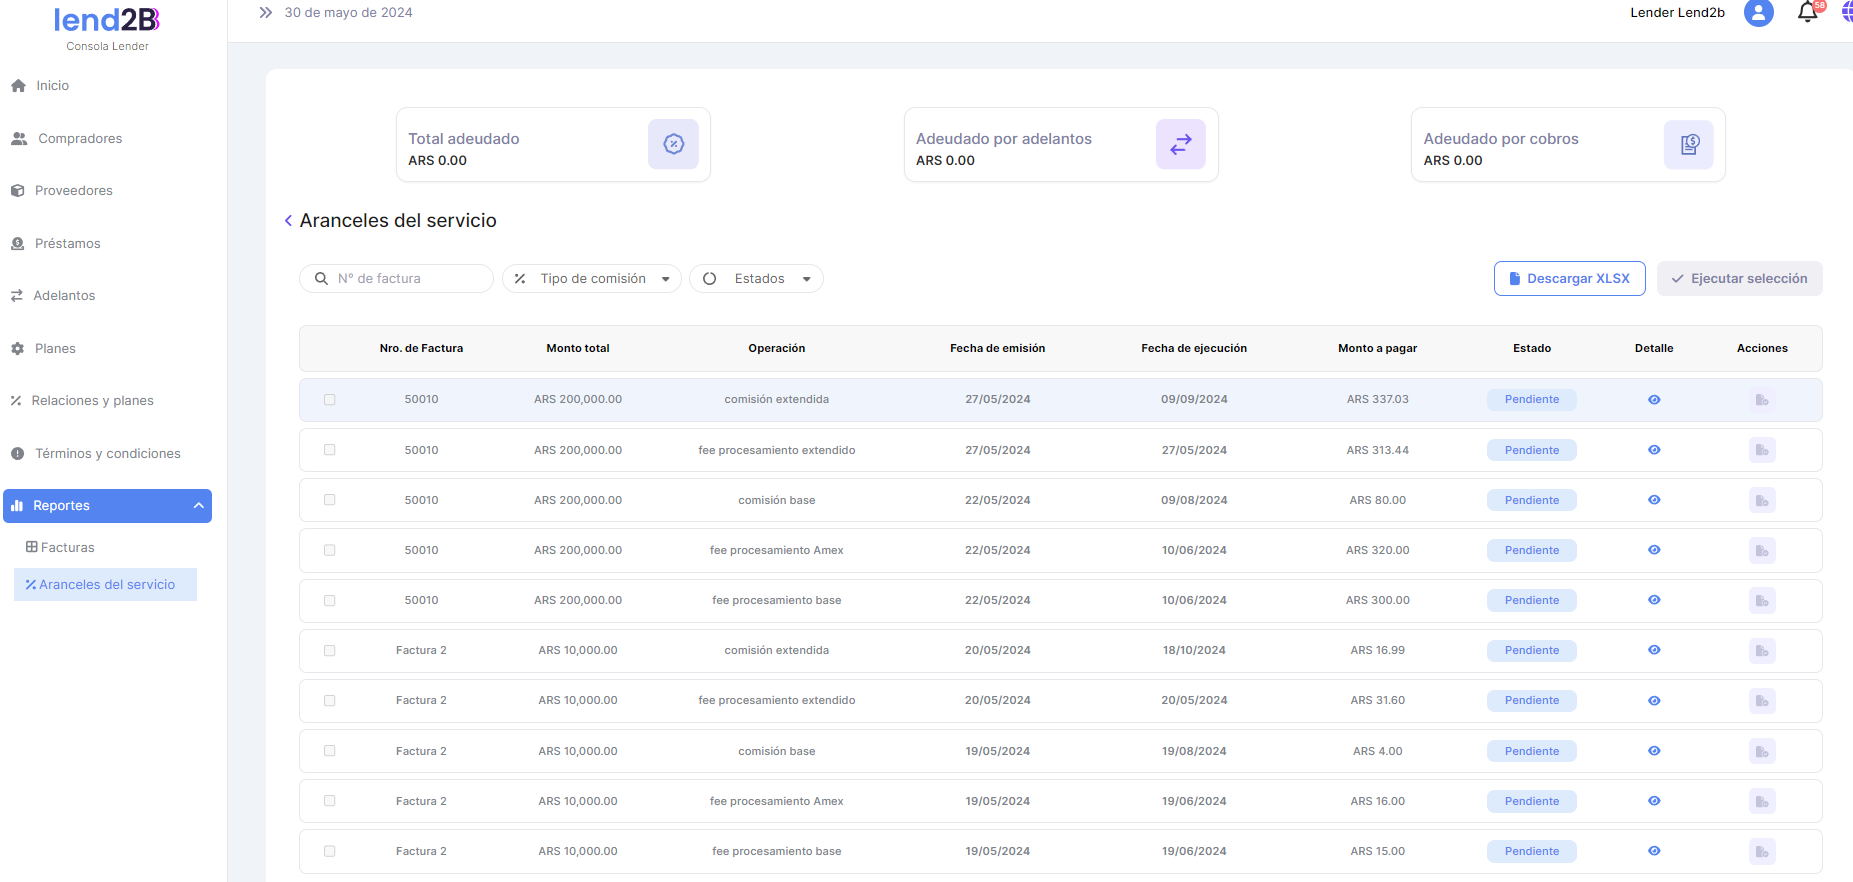Image resolution: width=1853 pixels, height=882 pixels.
Task: Click the Adeudado por cobros icon
Action: coord(1688,145)
